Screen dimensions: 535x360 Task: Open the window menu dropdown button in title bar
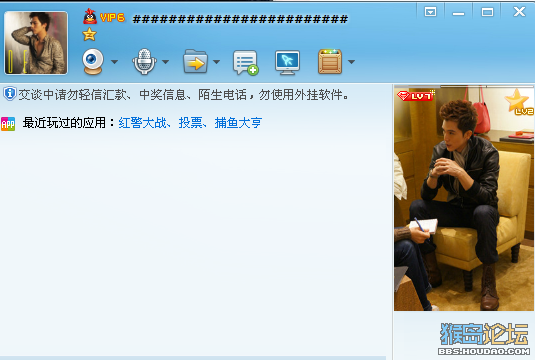[x=430, y=12]
